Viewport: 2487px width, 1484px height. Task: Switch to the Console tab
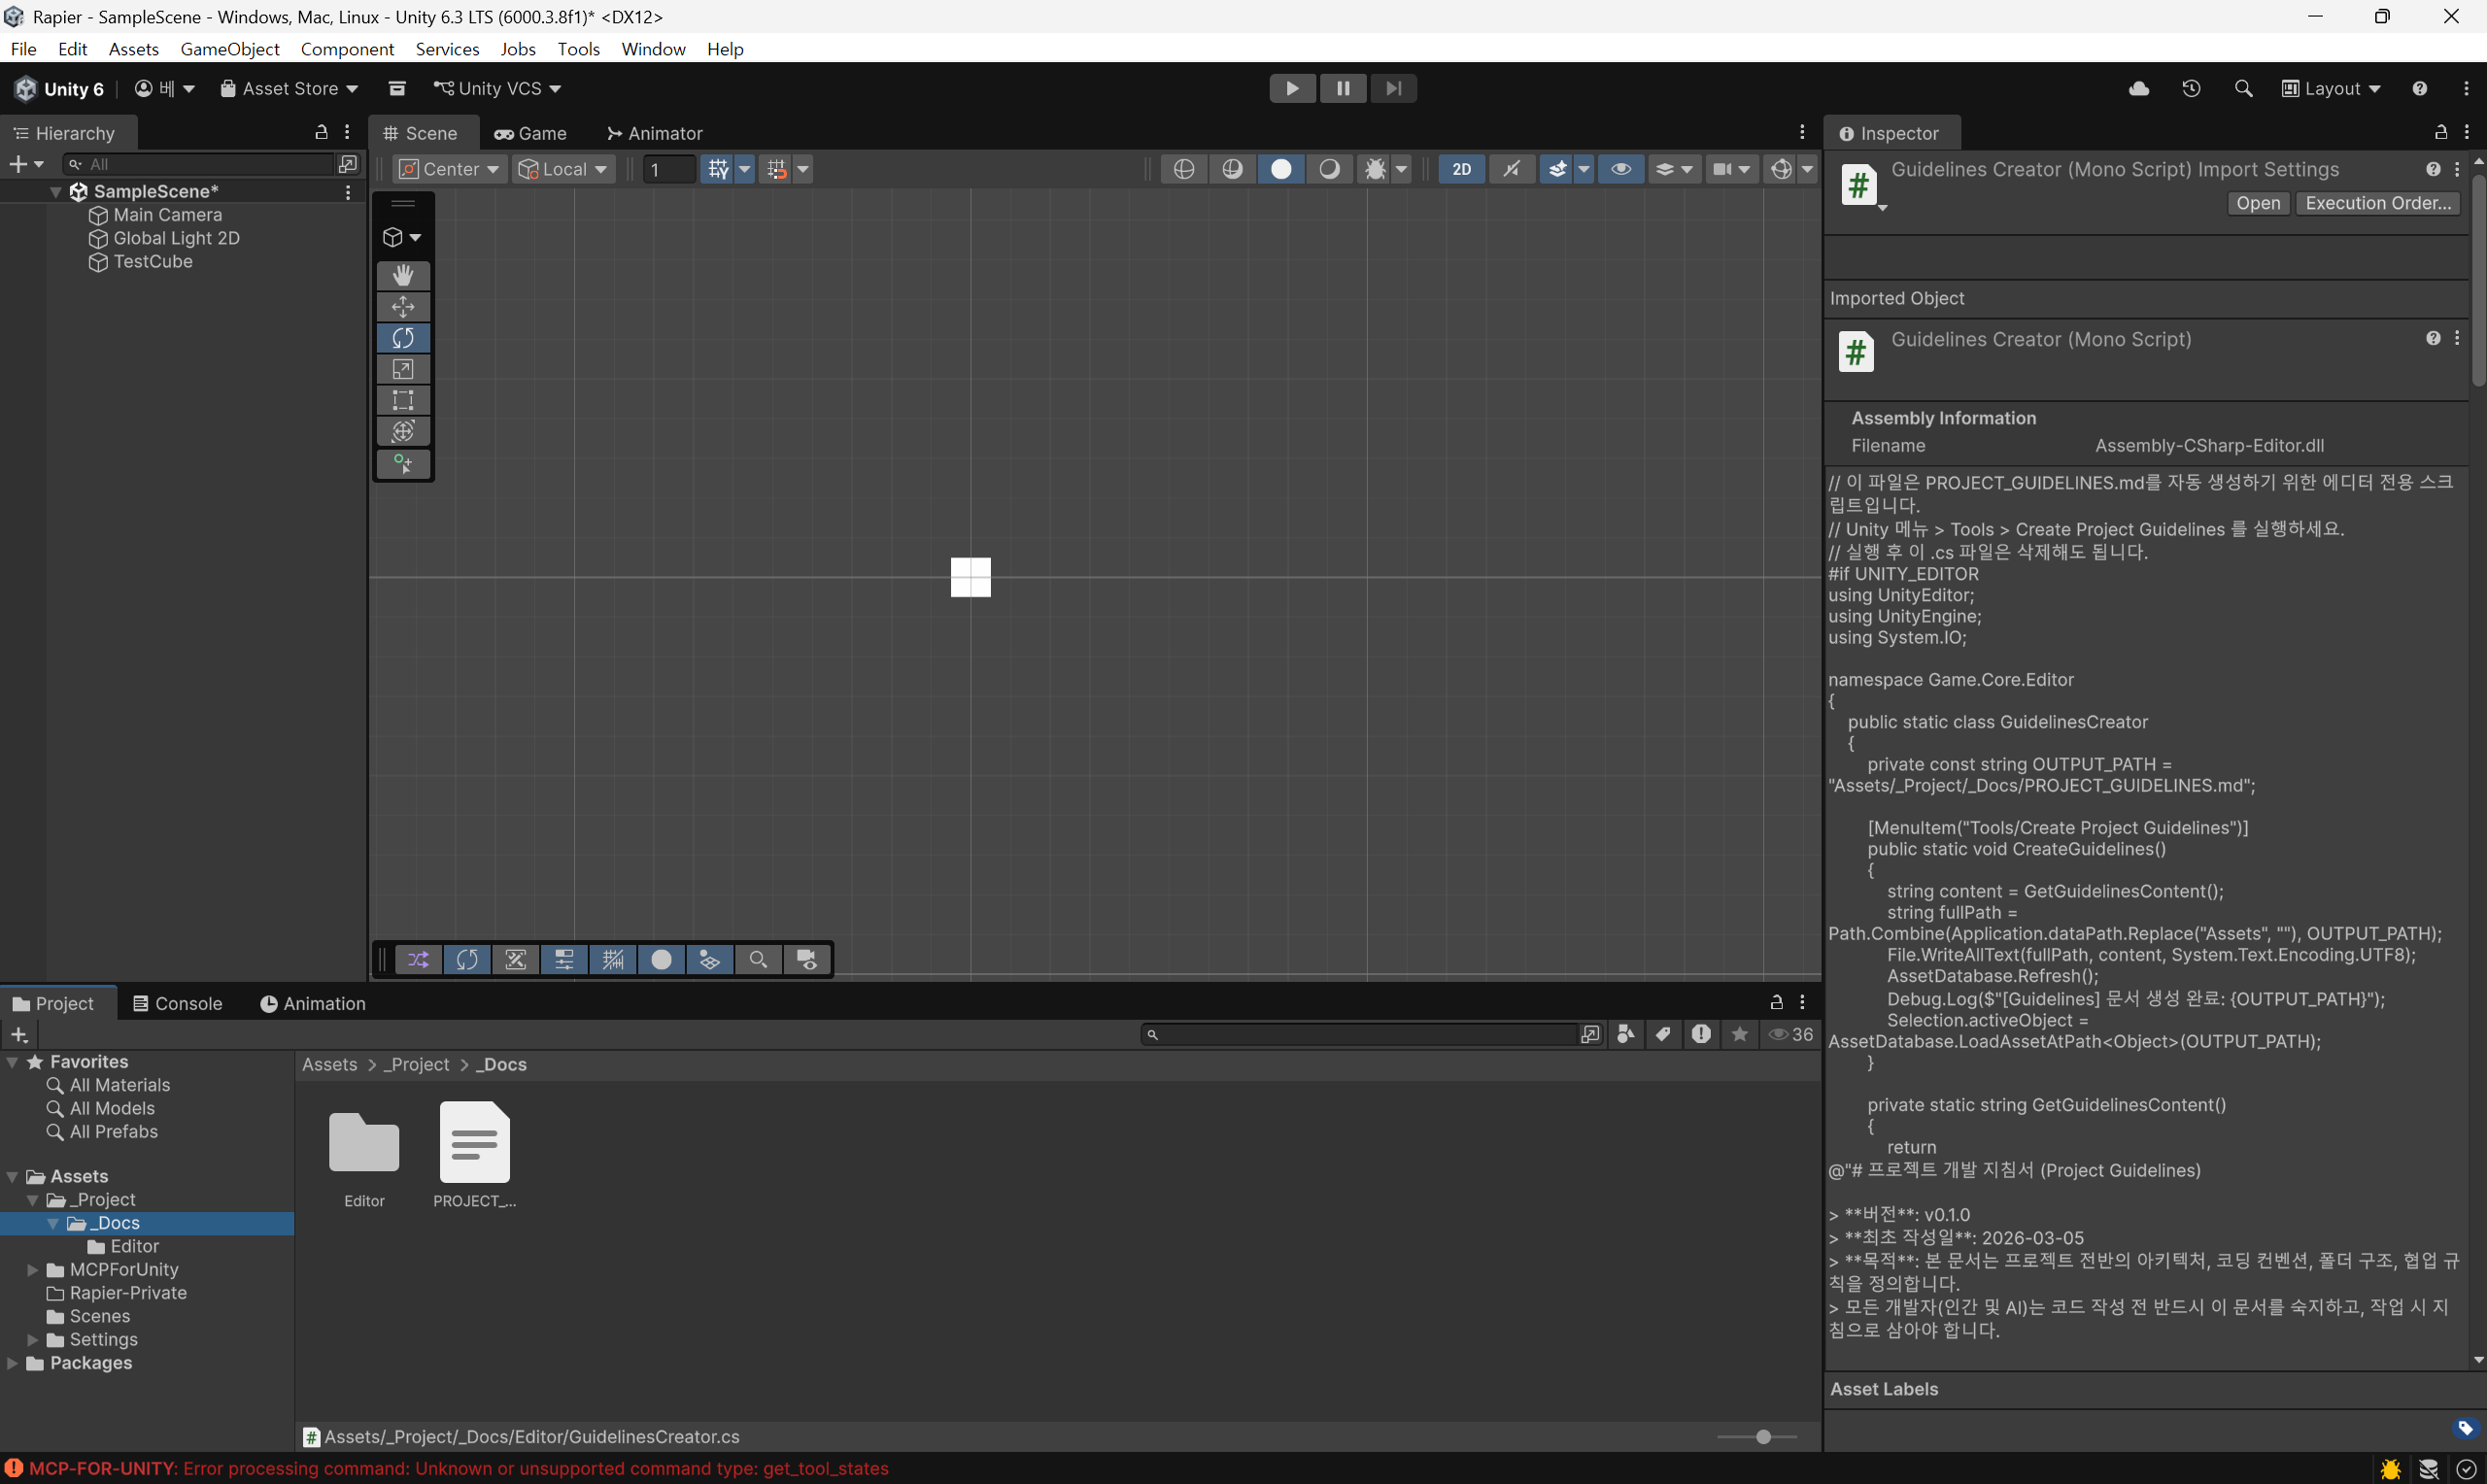point(177,1003)
